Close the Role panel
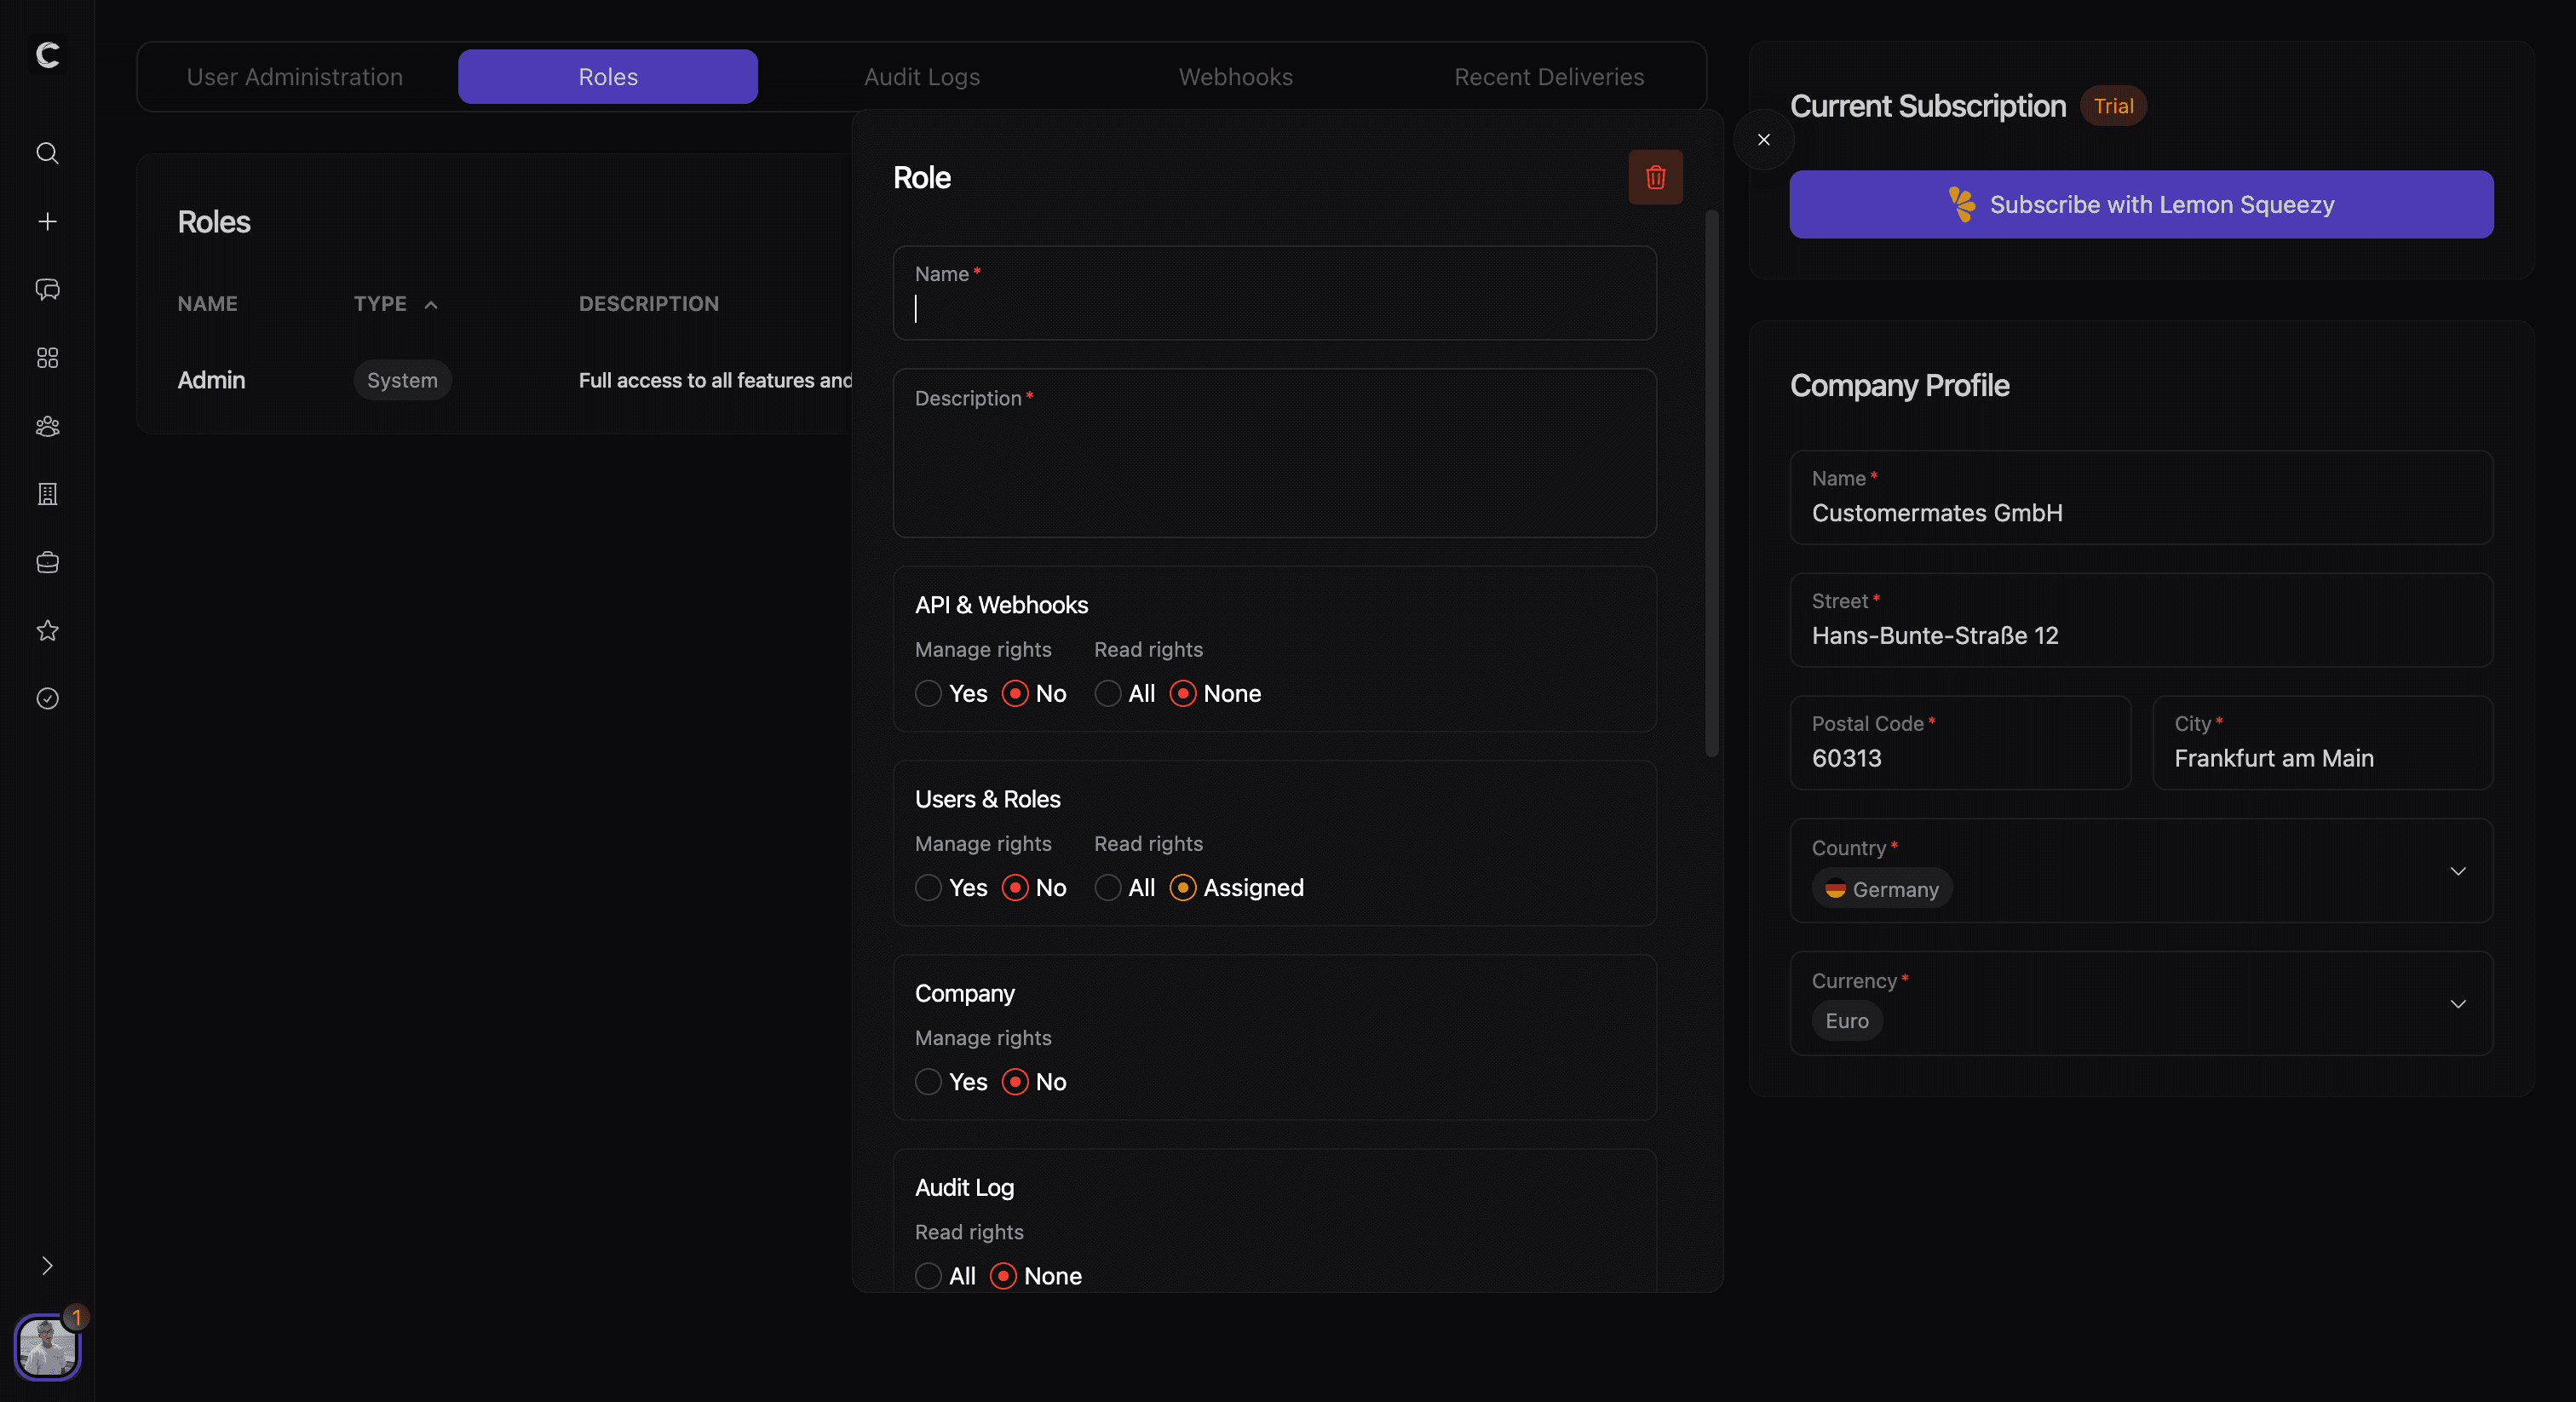Viewport: 2576px width, 1402px height. [x=1763, y=140]
